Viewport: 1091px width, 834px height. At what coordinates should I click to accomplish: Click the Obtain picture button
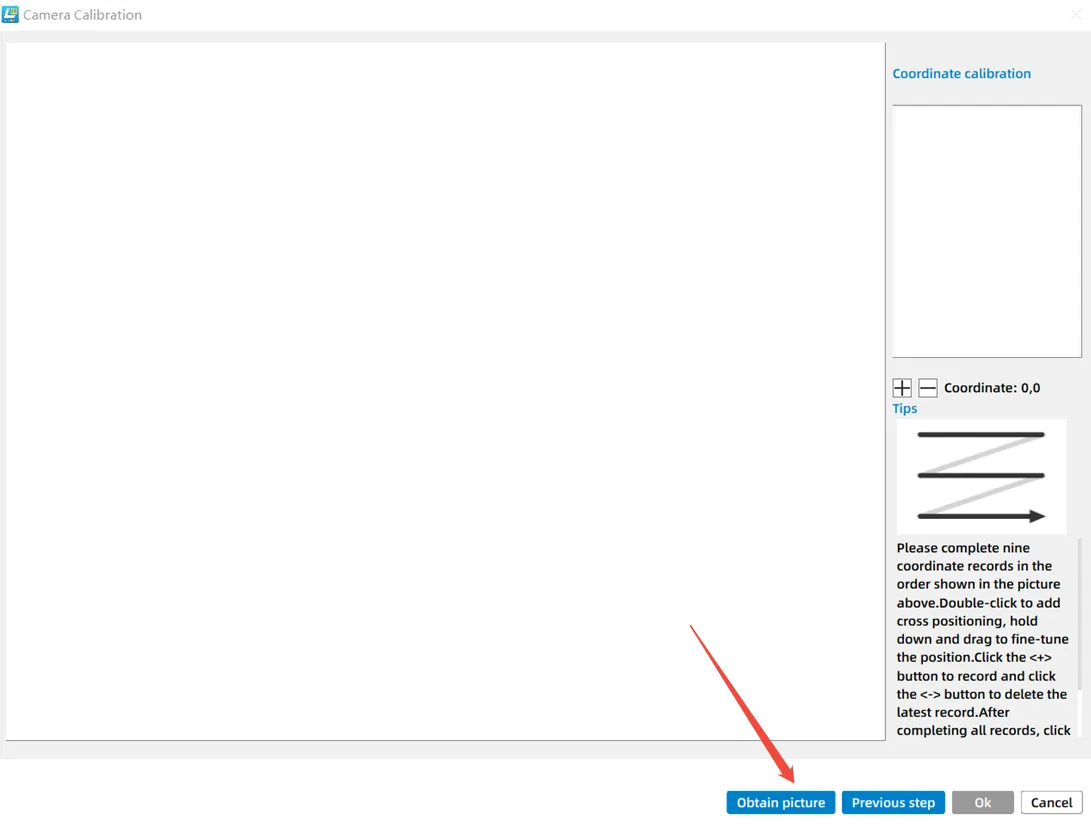[780, 803]
